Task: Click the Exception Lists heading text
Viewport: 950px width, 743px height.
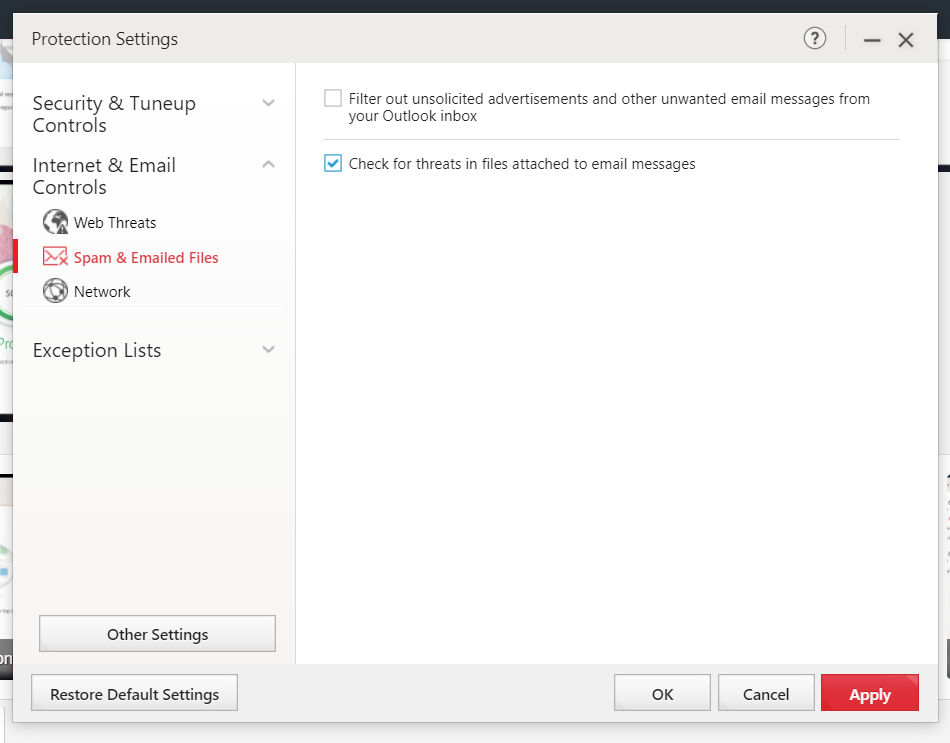Action: click(97, 350)
